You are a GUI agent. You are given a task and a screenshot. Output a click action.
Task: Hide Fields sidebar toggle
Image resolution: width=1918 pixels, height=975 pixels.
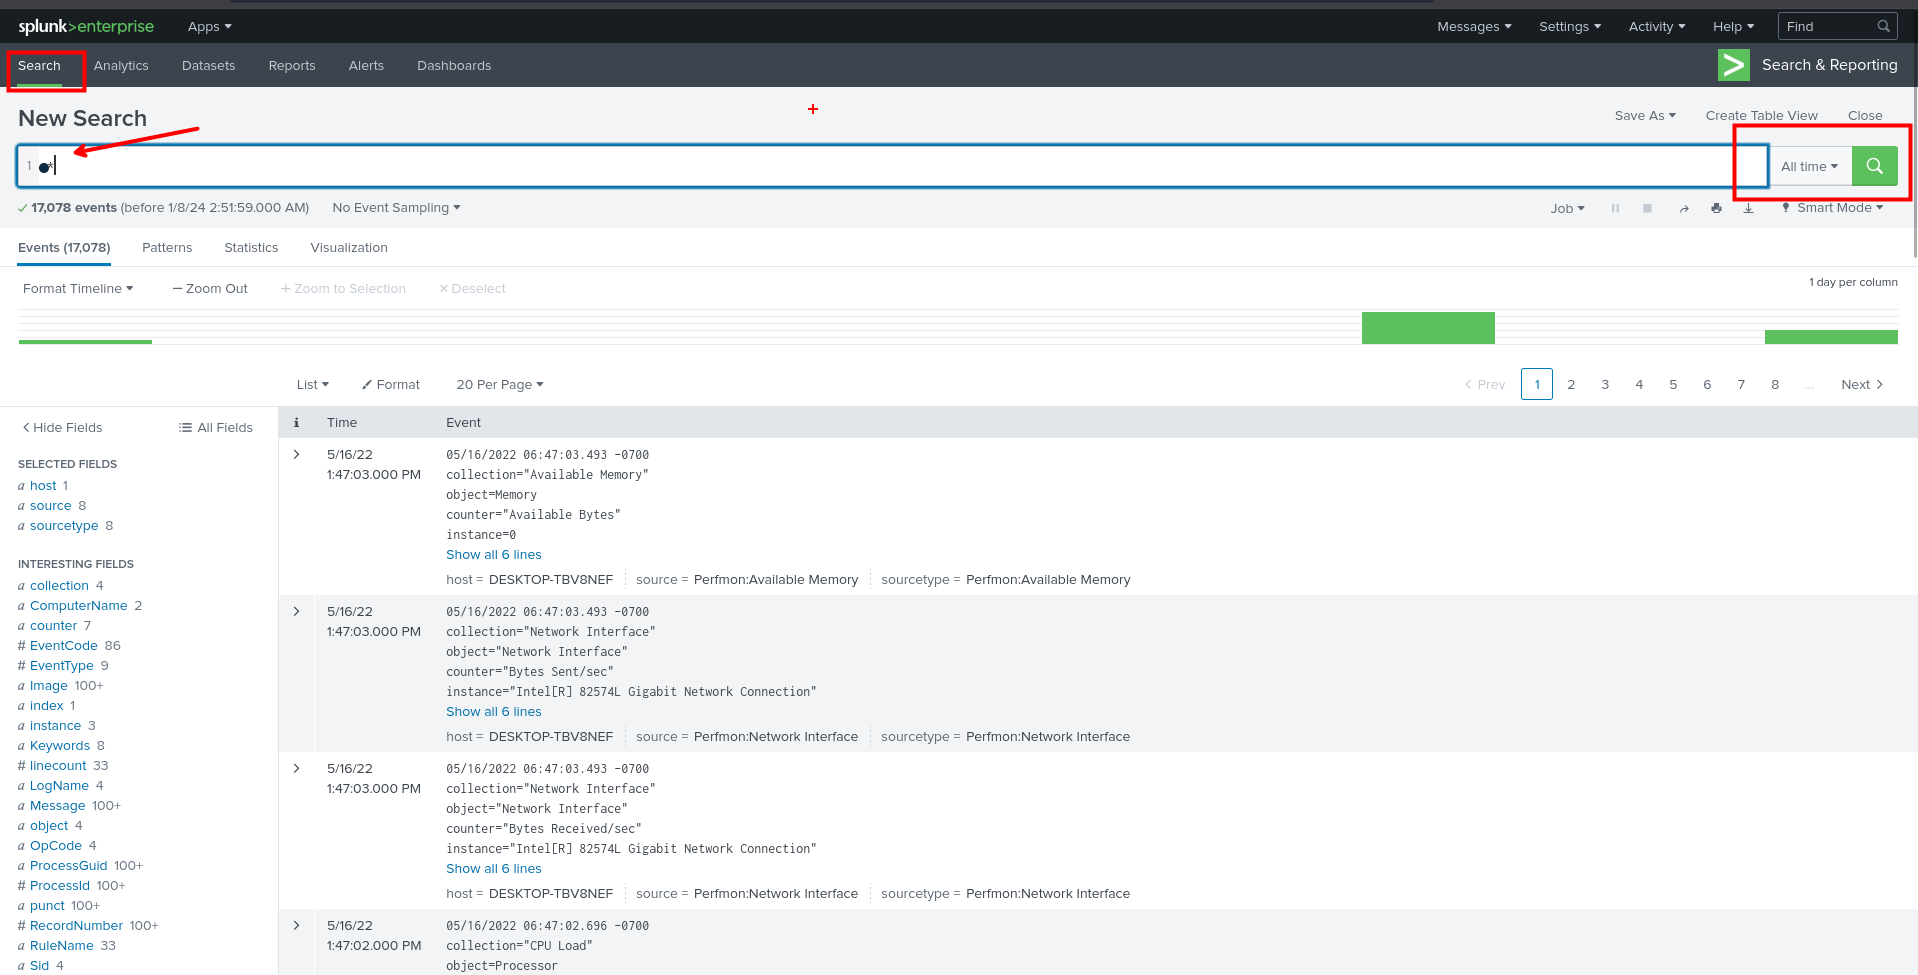tap(62, 428)
